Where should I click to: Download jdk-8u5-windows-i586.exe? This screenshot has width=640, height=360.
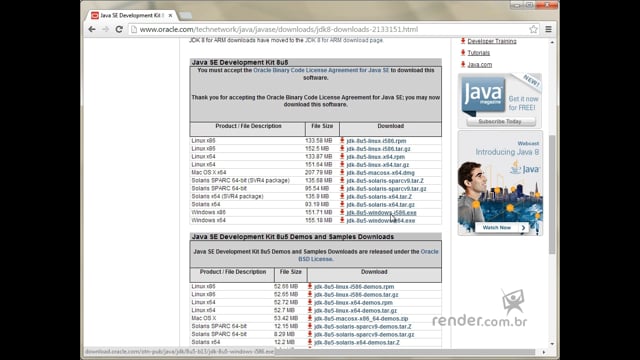click(381, 213)
